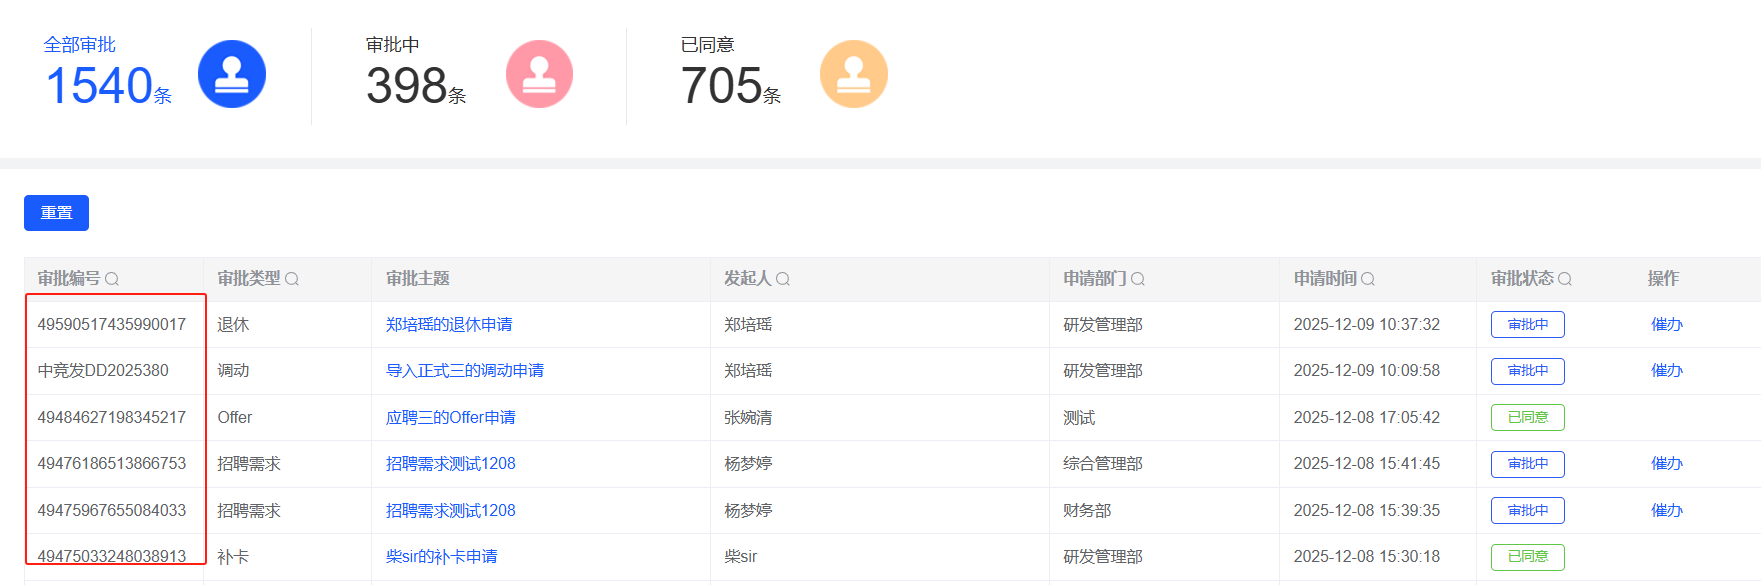Open 柴sir的补卡申请 link

click(442, 556)
